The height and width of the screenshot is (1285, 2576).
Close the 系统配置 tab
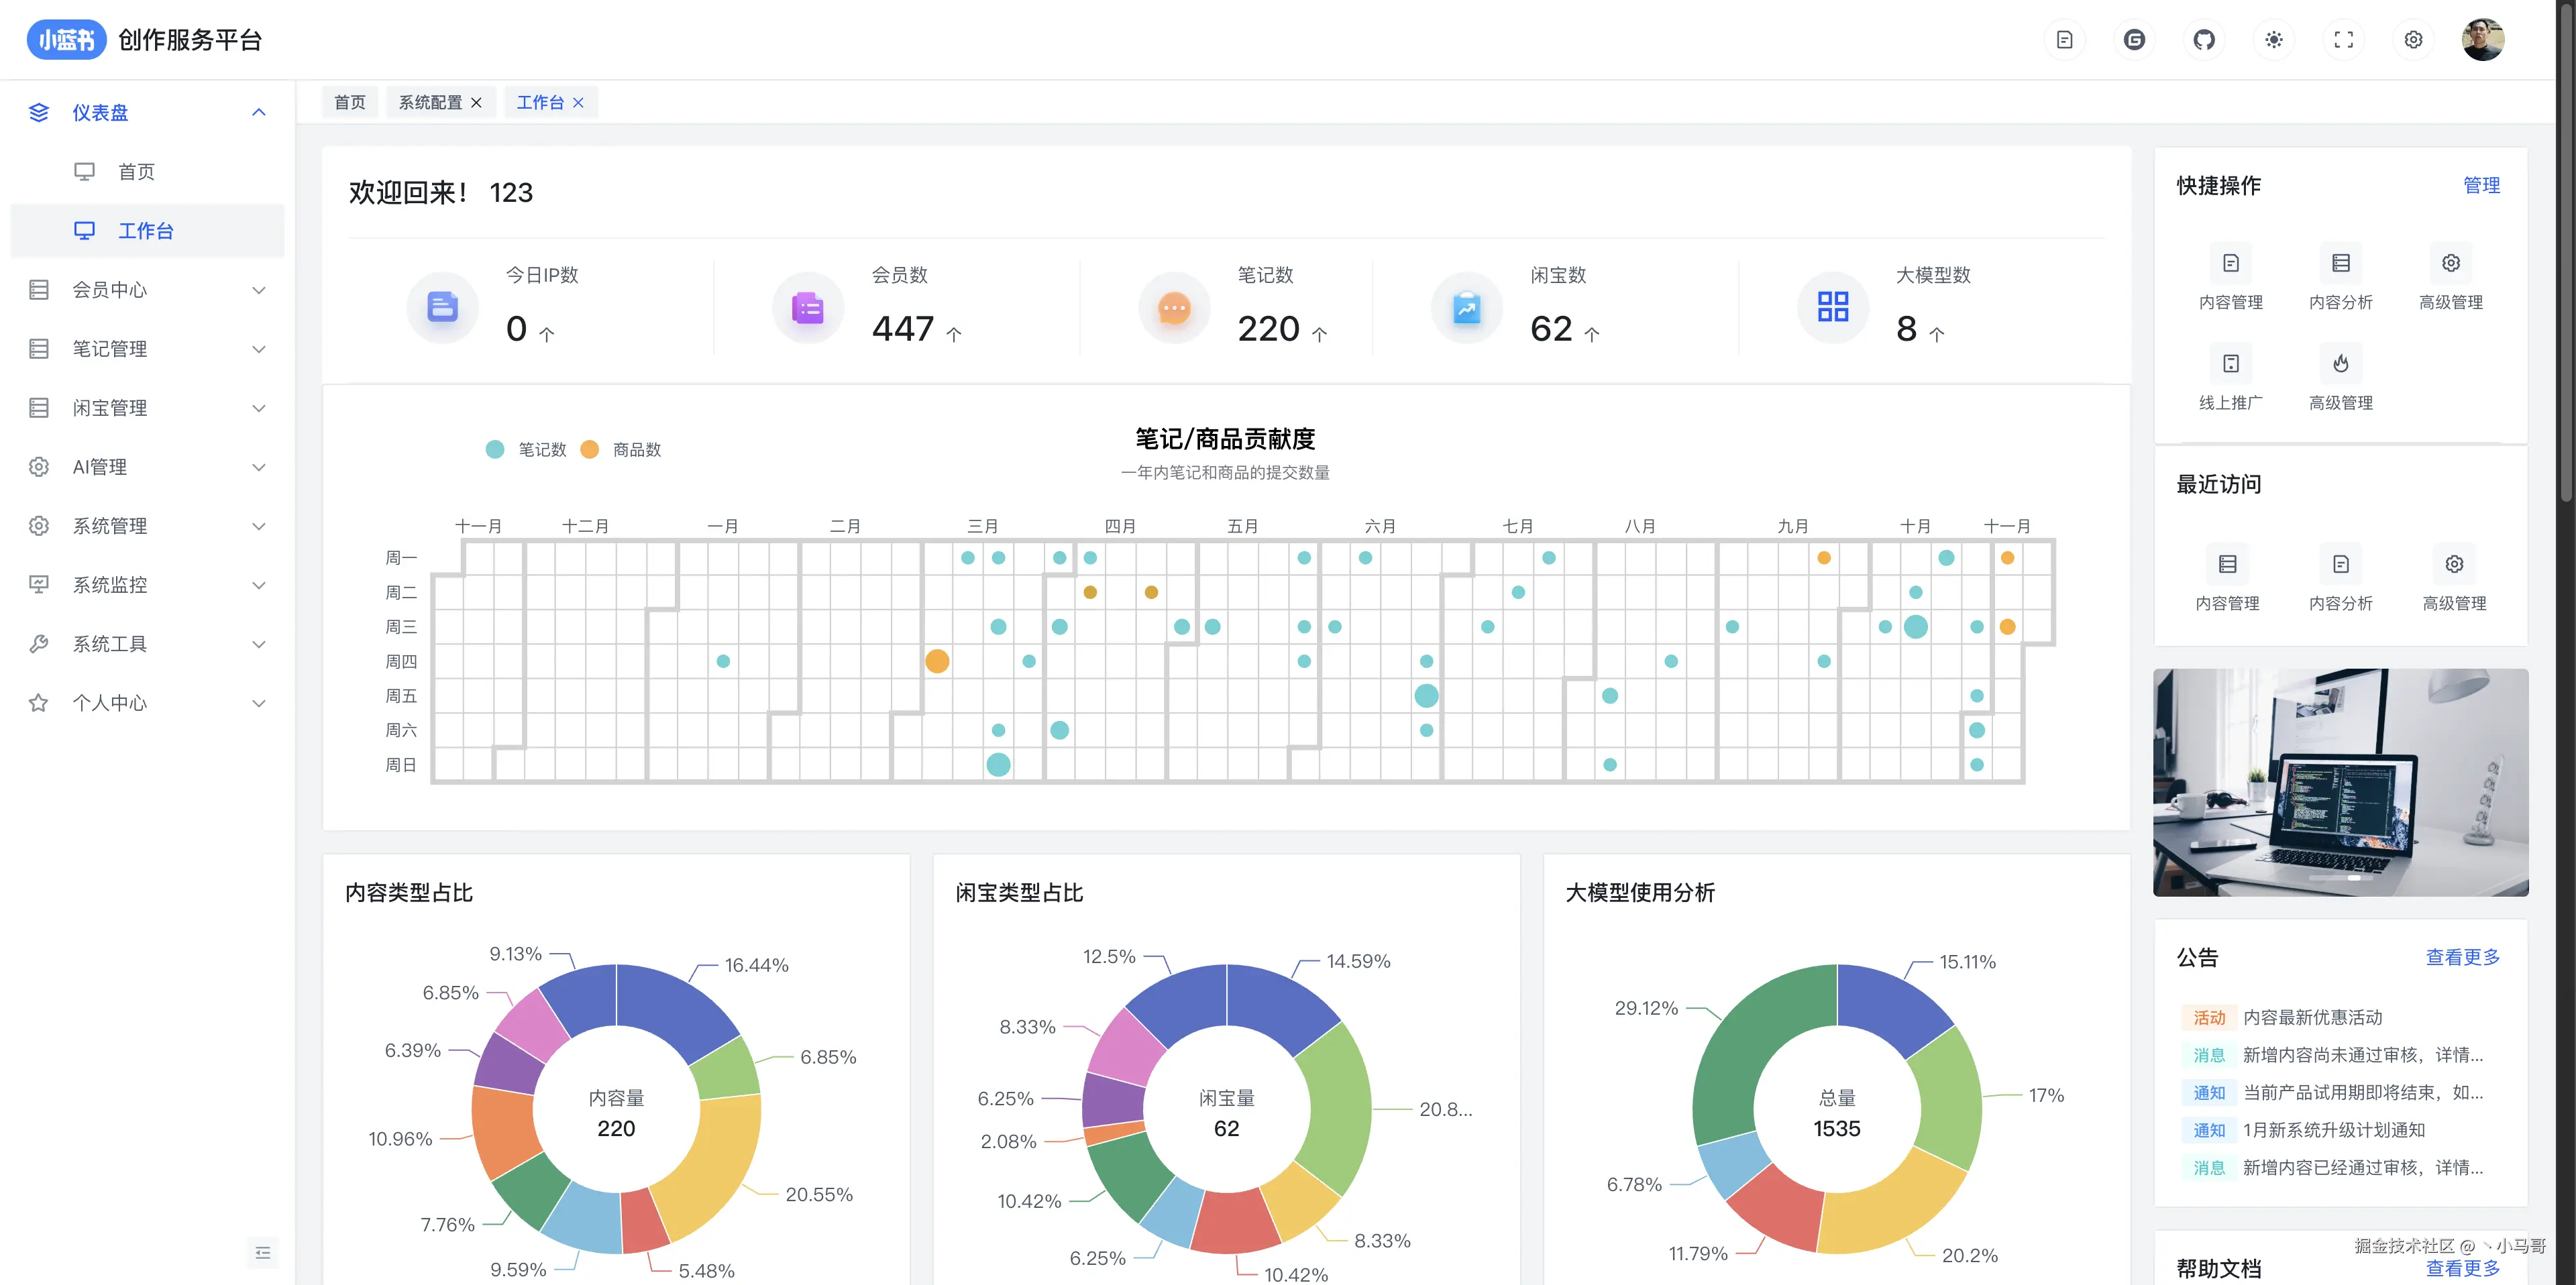click(476, 102)
